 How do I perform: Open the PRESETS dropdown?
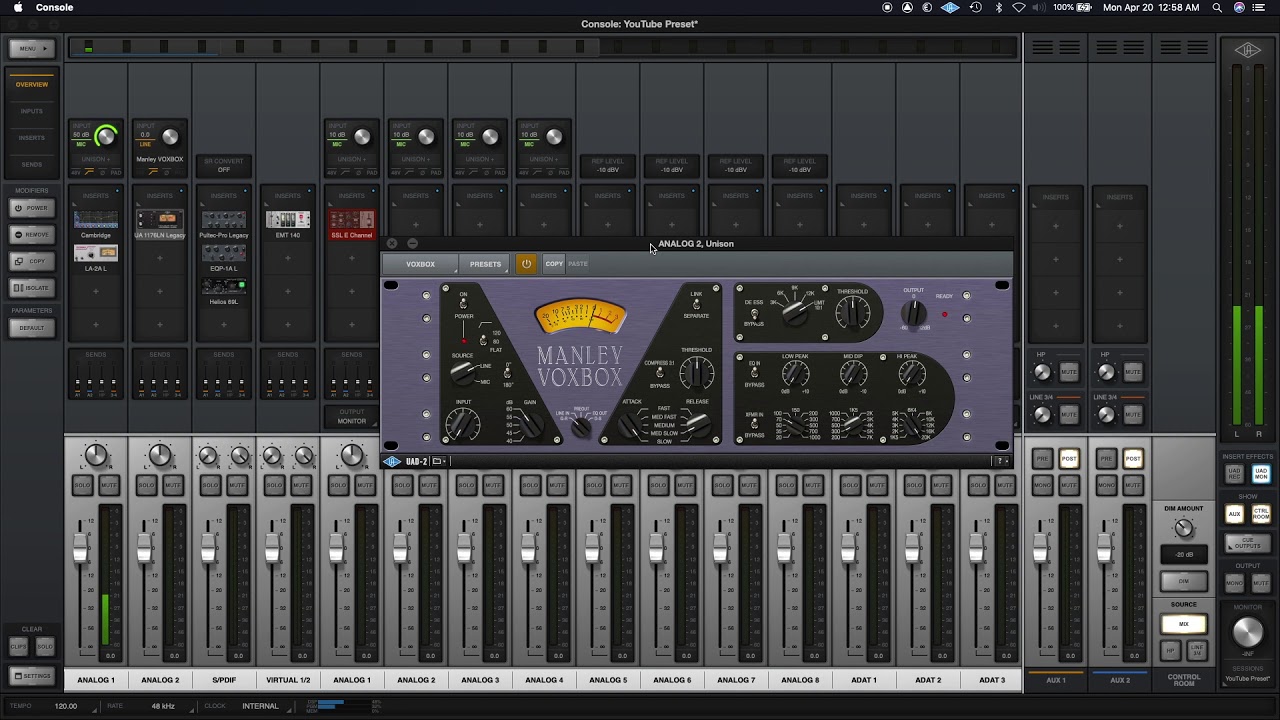click(486, 264)
